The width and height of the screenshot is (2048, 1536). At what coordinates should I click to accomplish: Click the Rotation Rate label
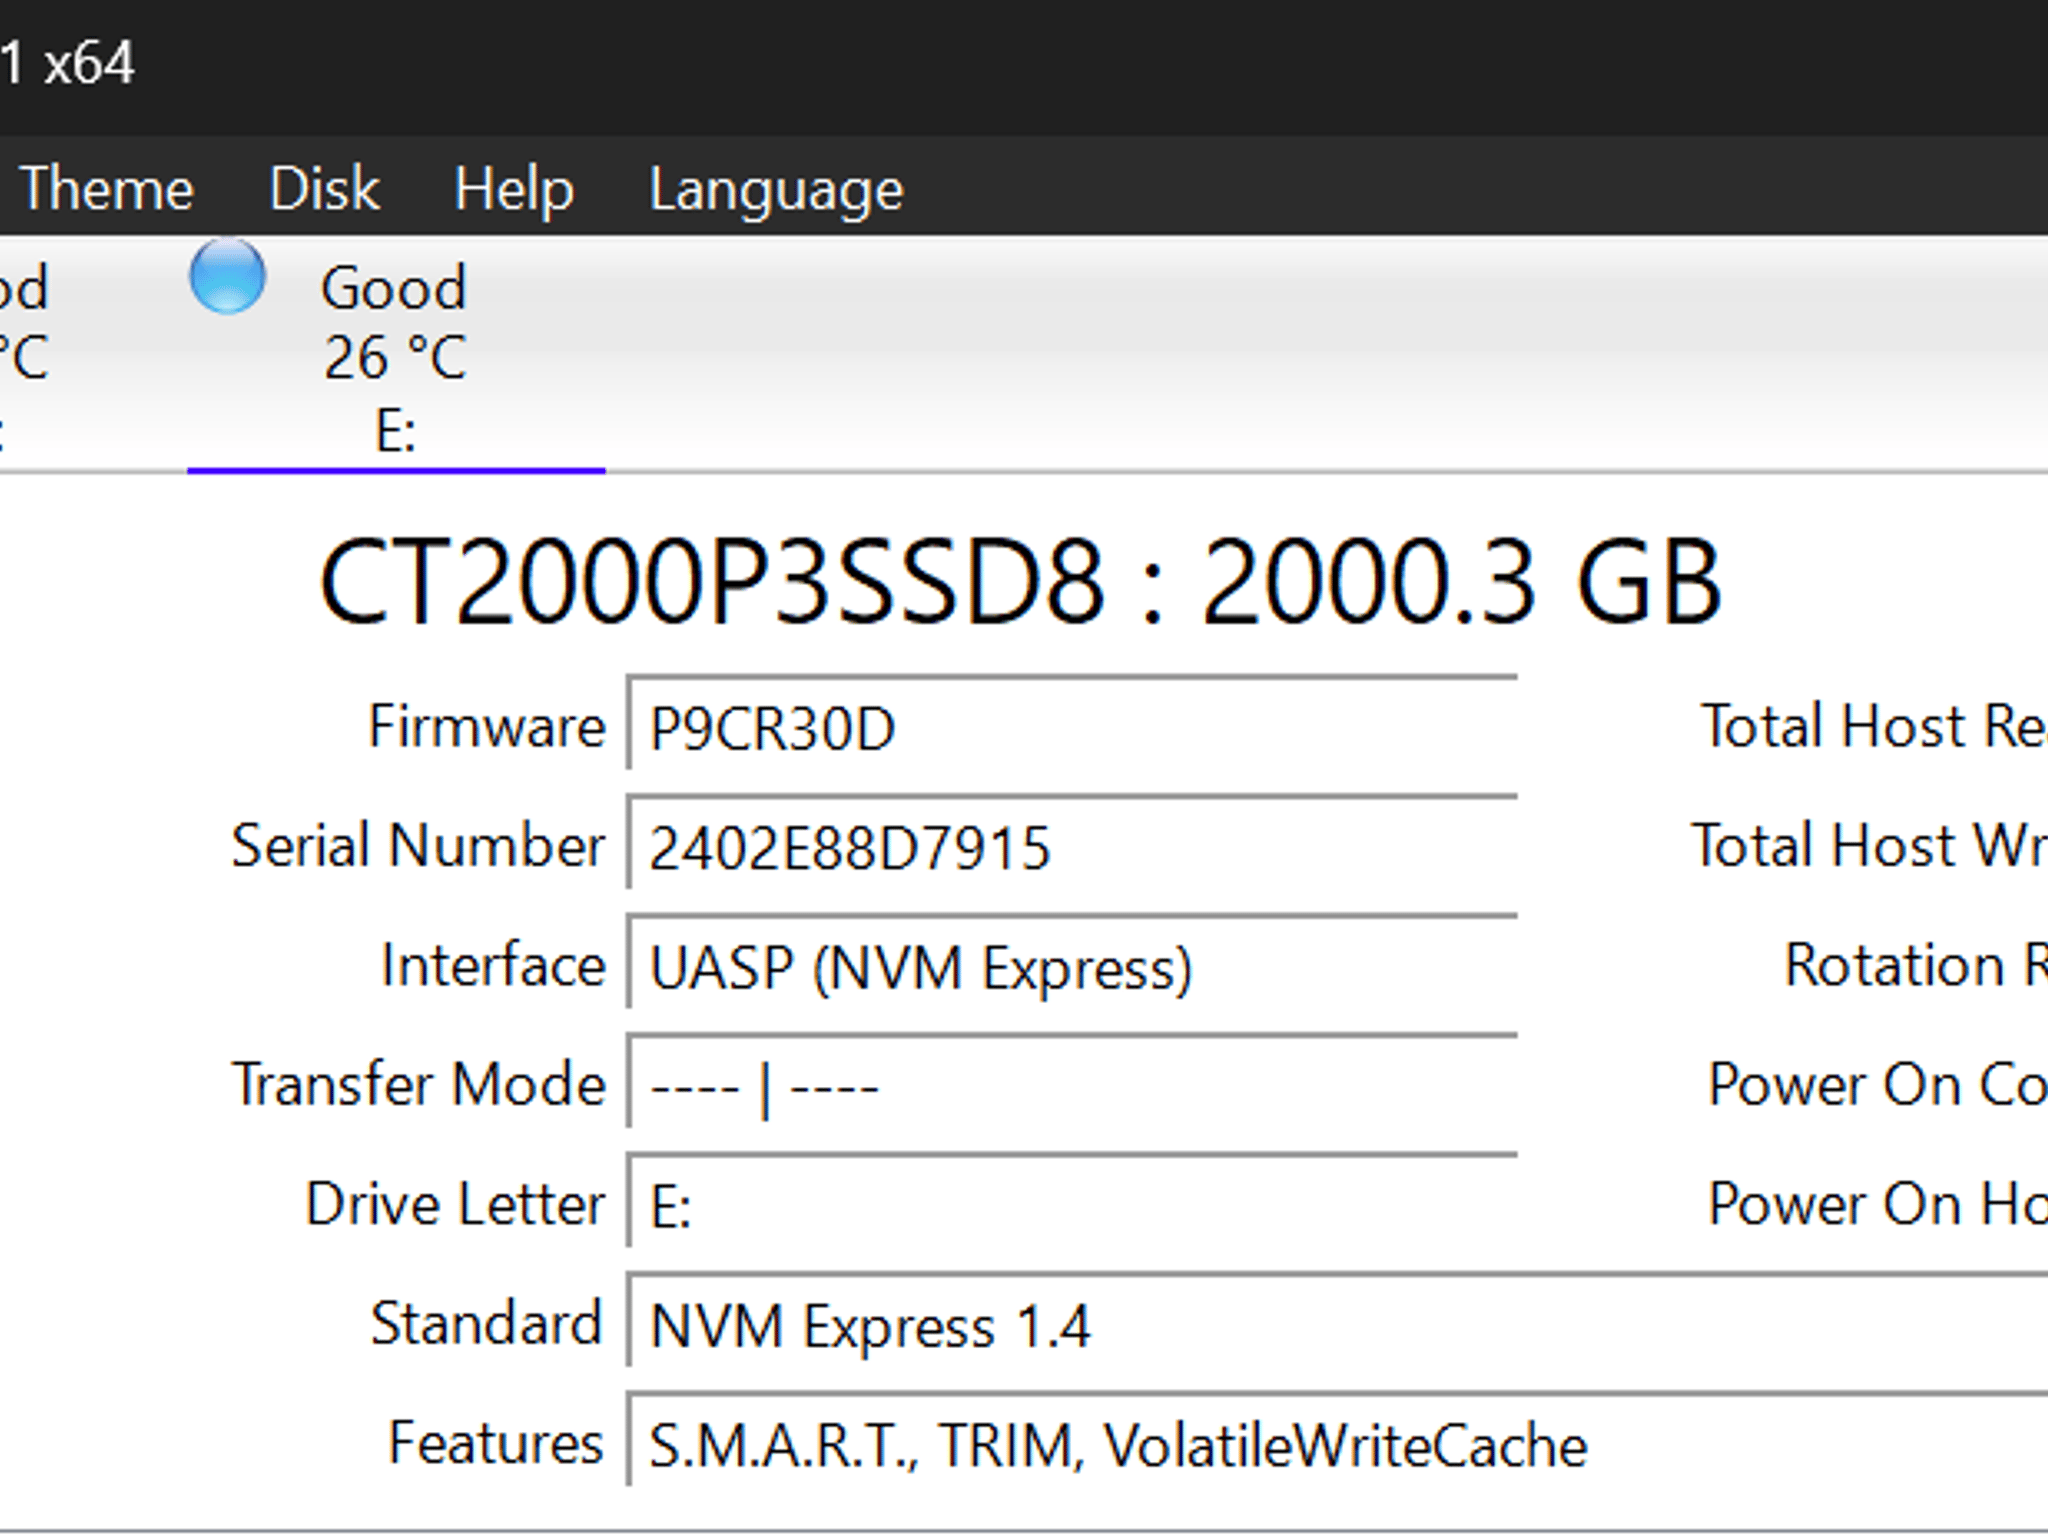click(x=1916, y=965)
